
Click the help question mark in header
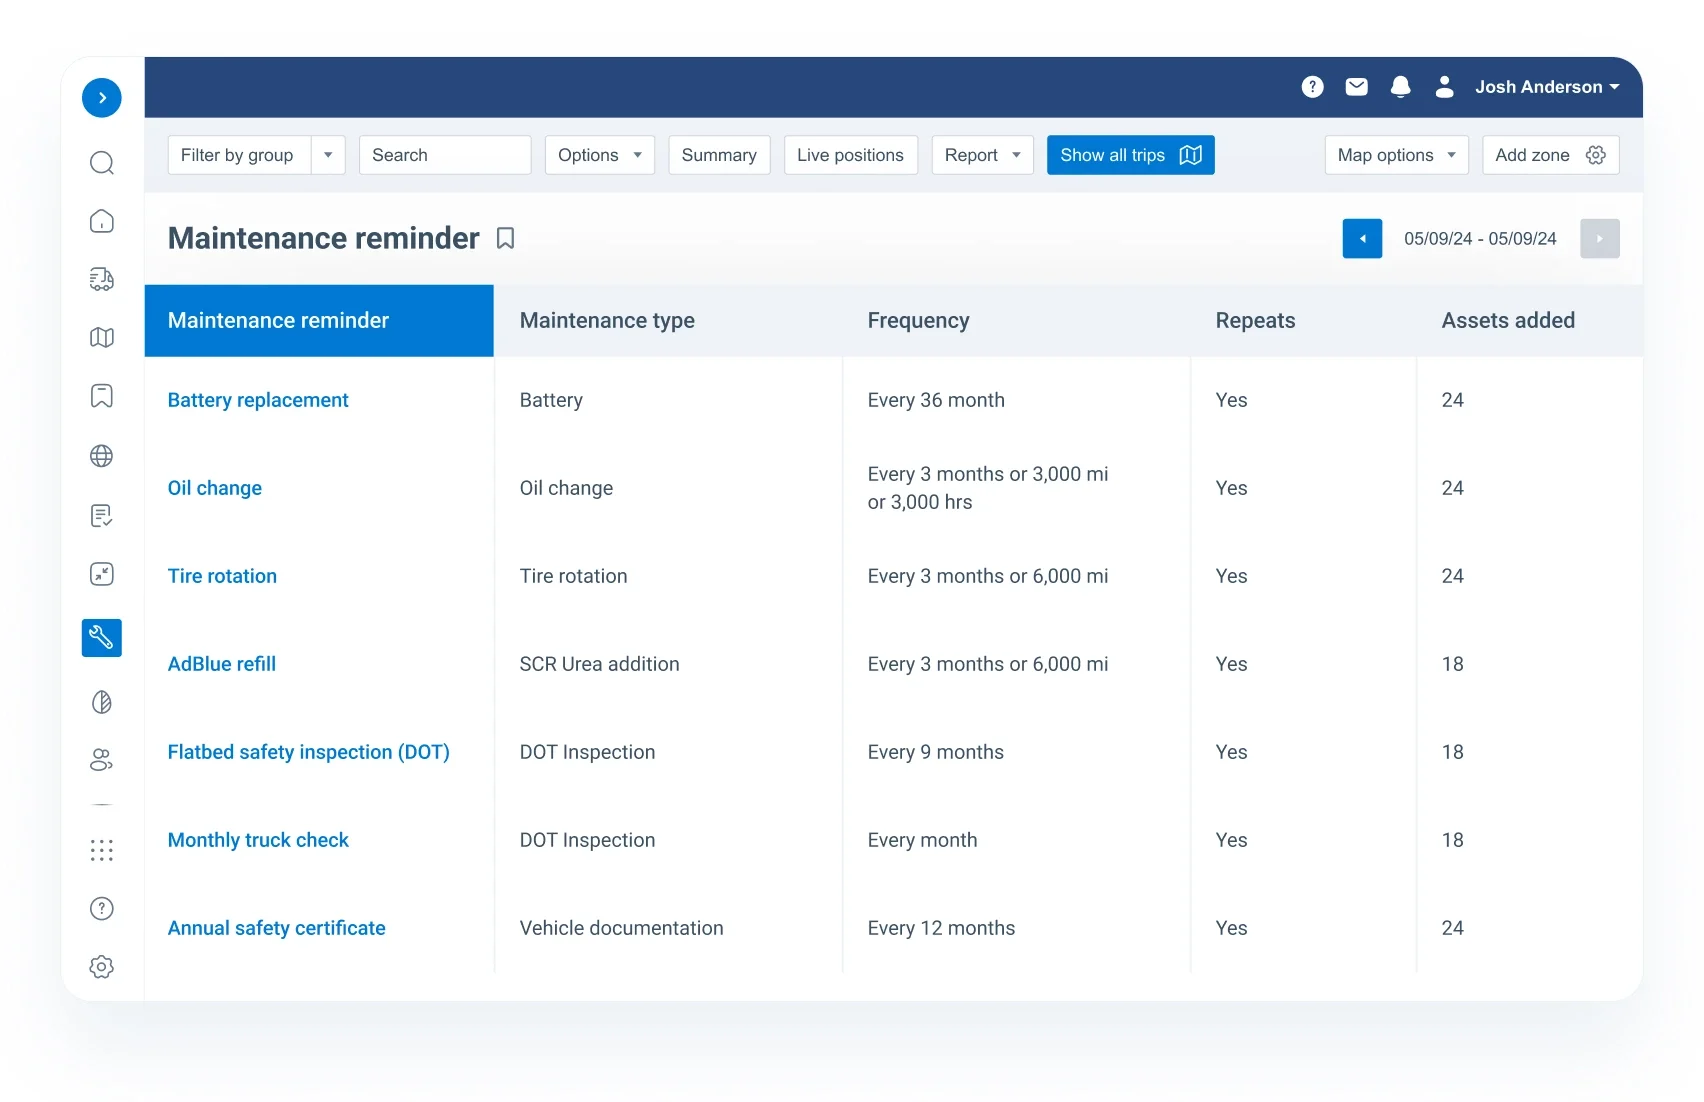[x=1312, y=87]
